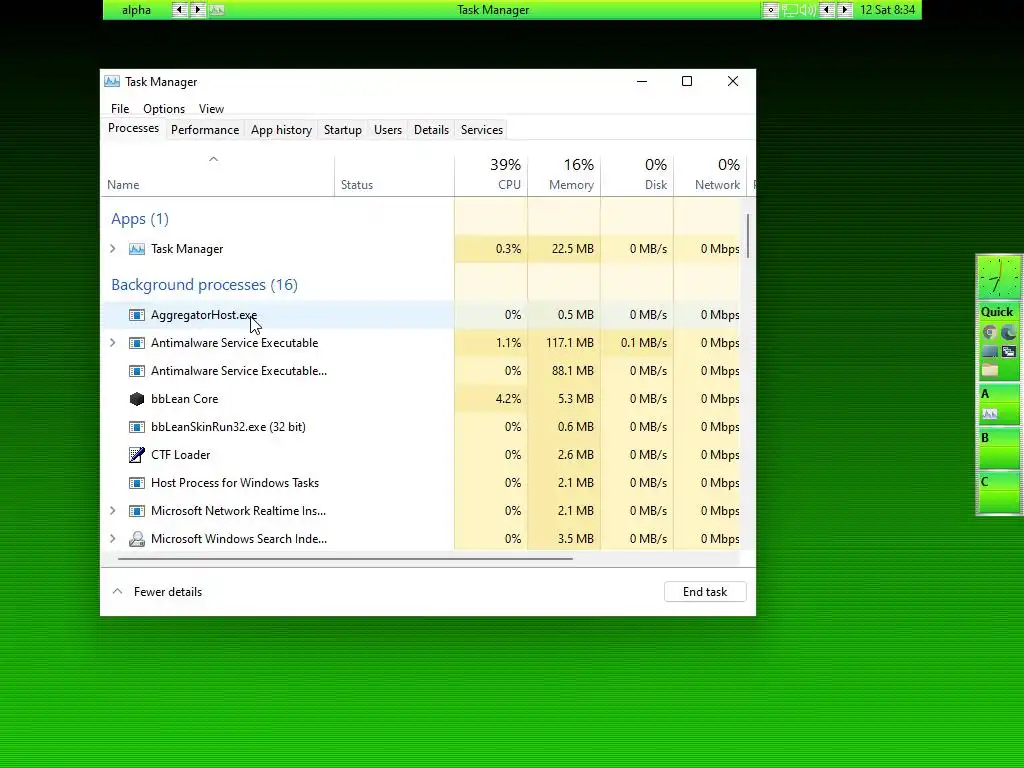Click the Chrome icon in Quick panel
1024x768 pixels.
pyautogui.click(x=989, y=332)
